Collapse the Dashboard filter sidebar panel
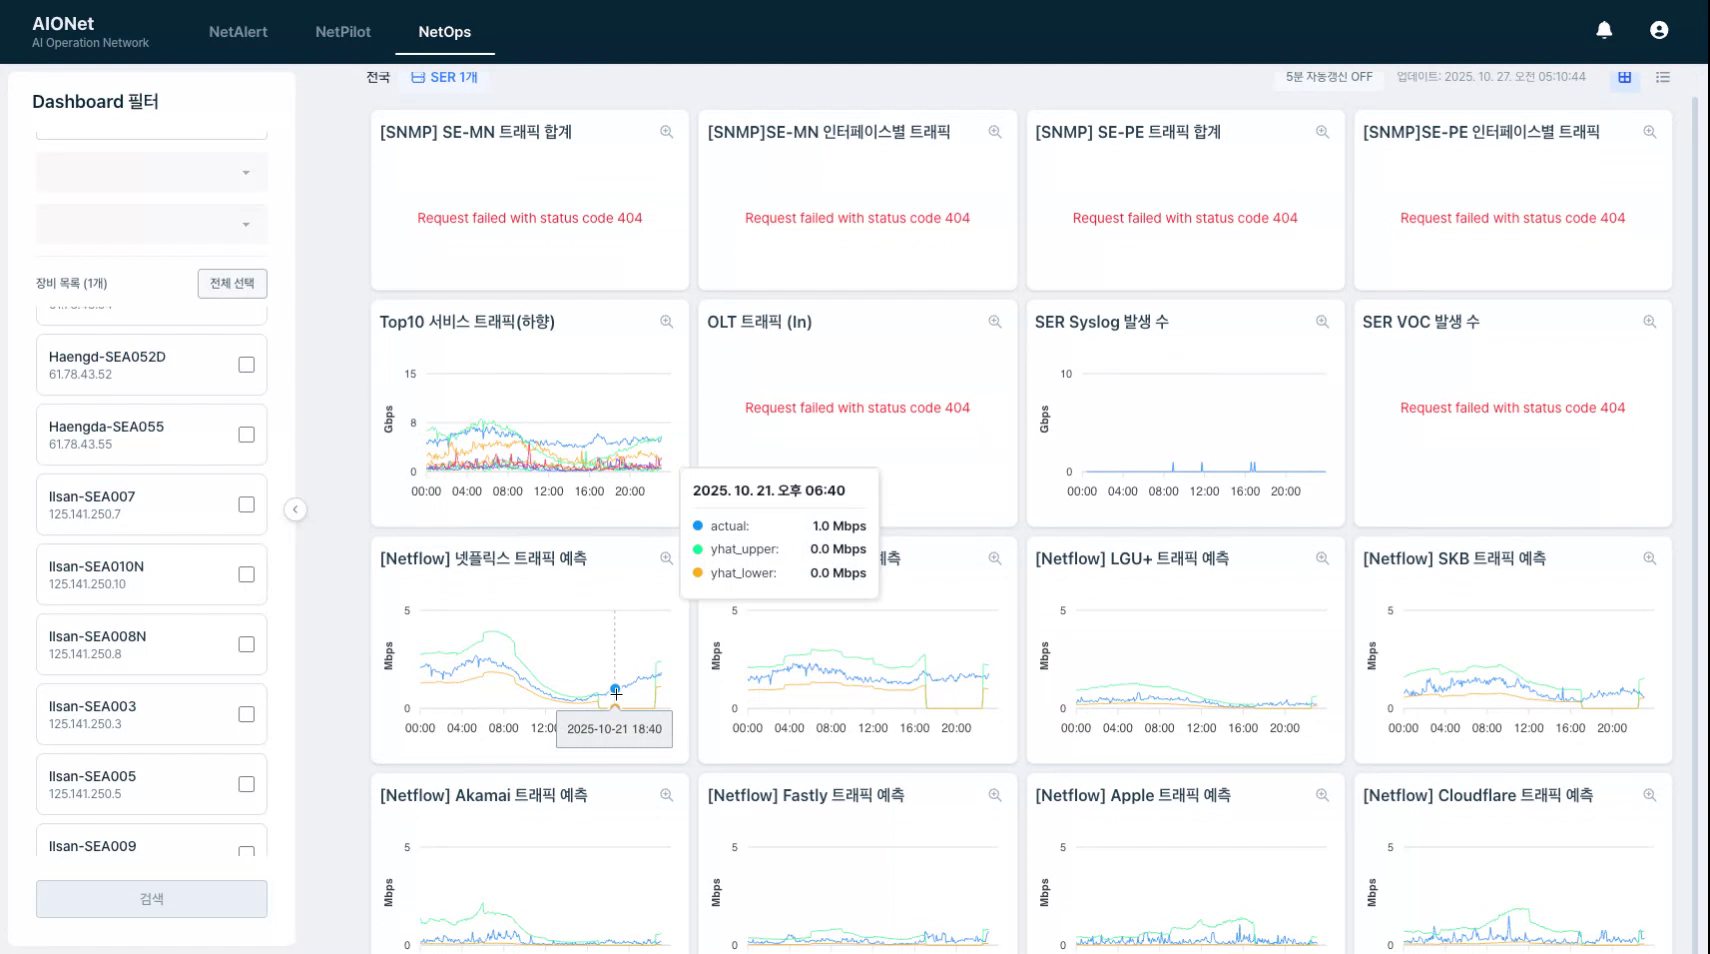This screenshot has width=1710, height=954. coord(295,510)
